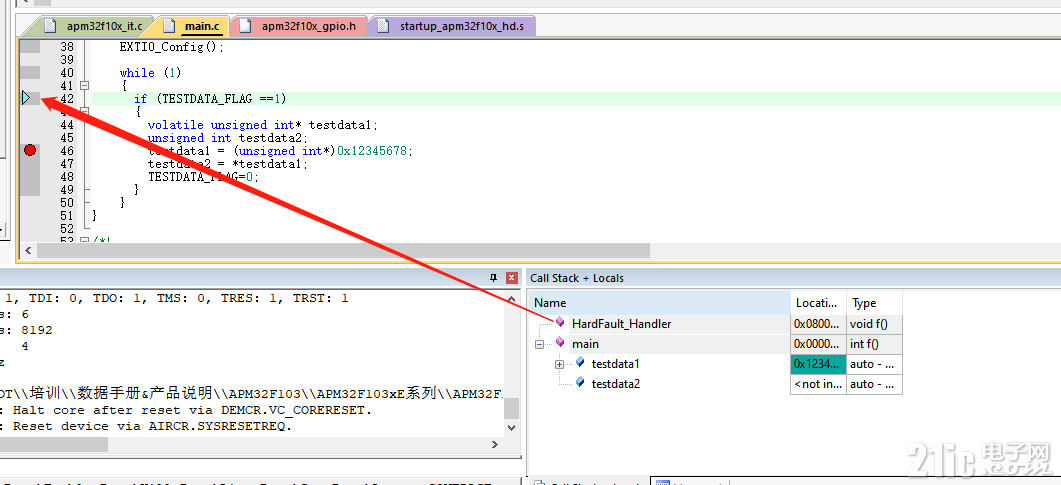Collapse the main node in call stack
1061x485 pixels.
point(539,344)
